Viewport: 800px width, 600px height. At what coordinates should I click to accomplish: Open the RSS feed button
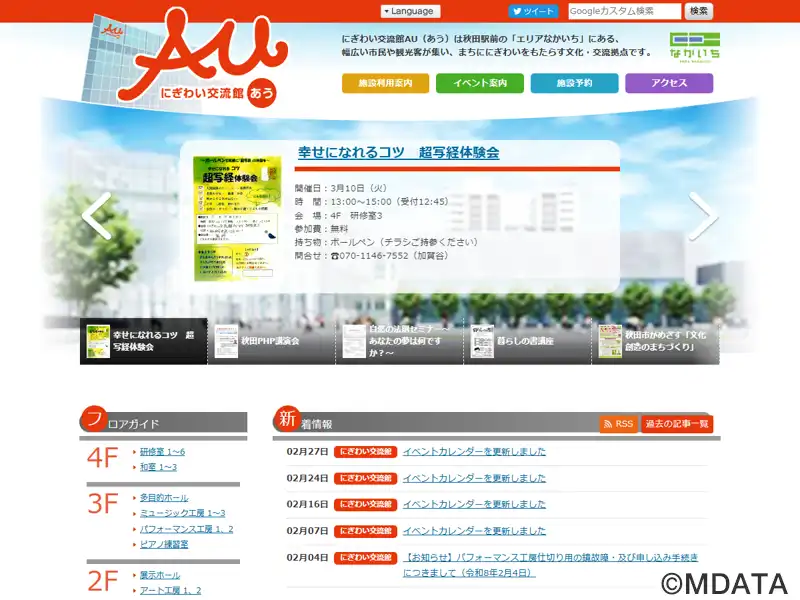(618, 424)
